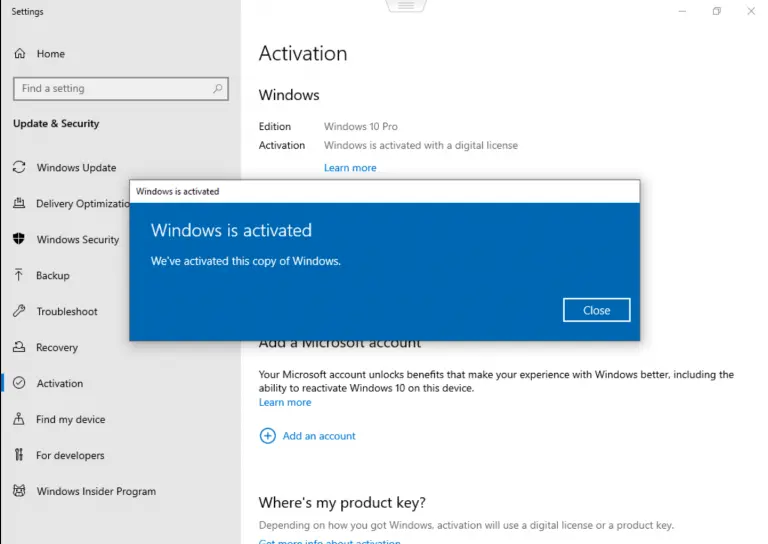Click the For developers icon
The image size is (768, 544).
(x=19, y=455)
